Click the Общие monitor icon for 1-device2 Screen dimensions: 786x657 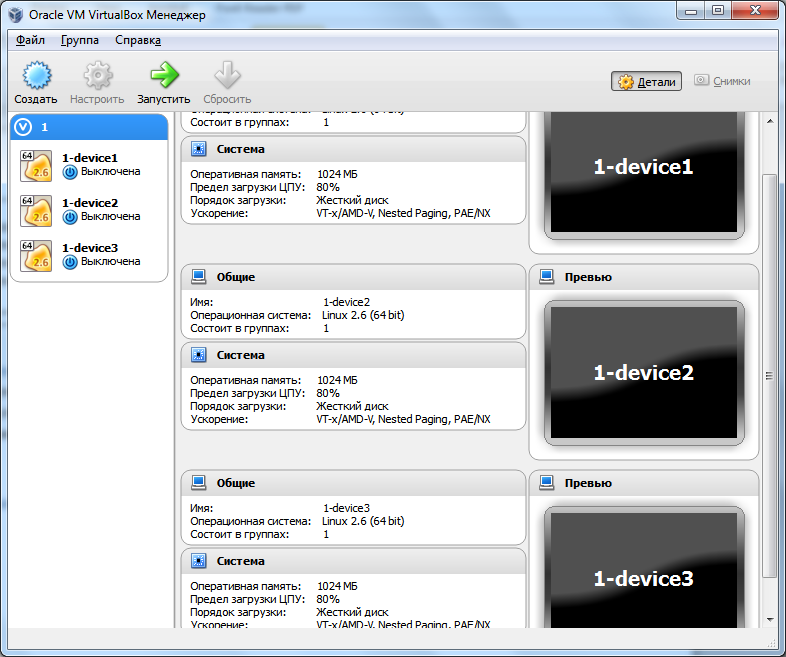pos(199,277)
